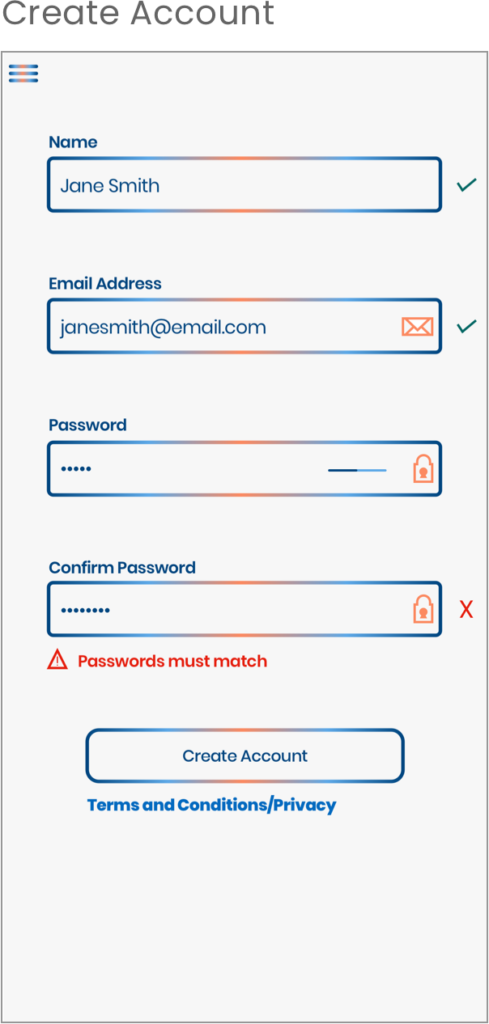Focus the Email Address input field

click(244, 327)
